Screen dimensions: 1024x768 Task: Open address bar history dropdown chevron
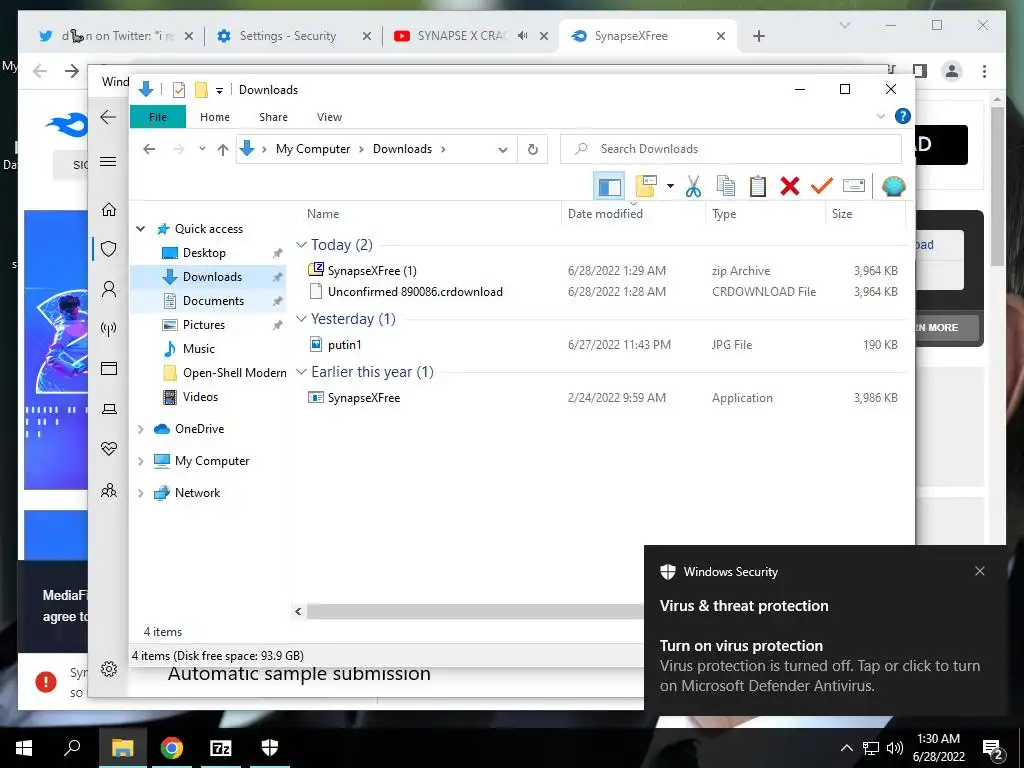[502, 150]
